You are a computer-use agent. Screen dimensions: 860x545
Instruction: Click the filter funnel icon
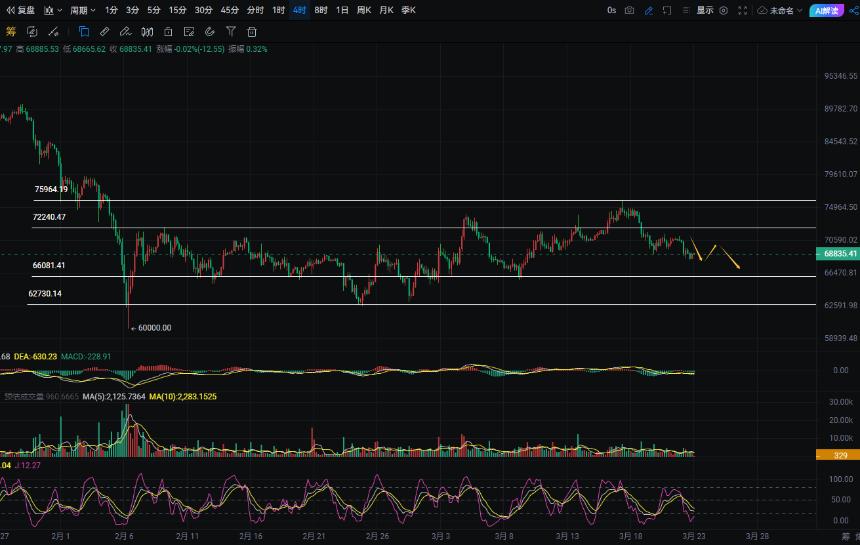tap(231, 32)
